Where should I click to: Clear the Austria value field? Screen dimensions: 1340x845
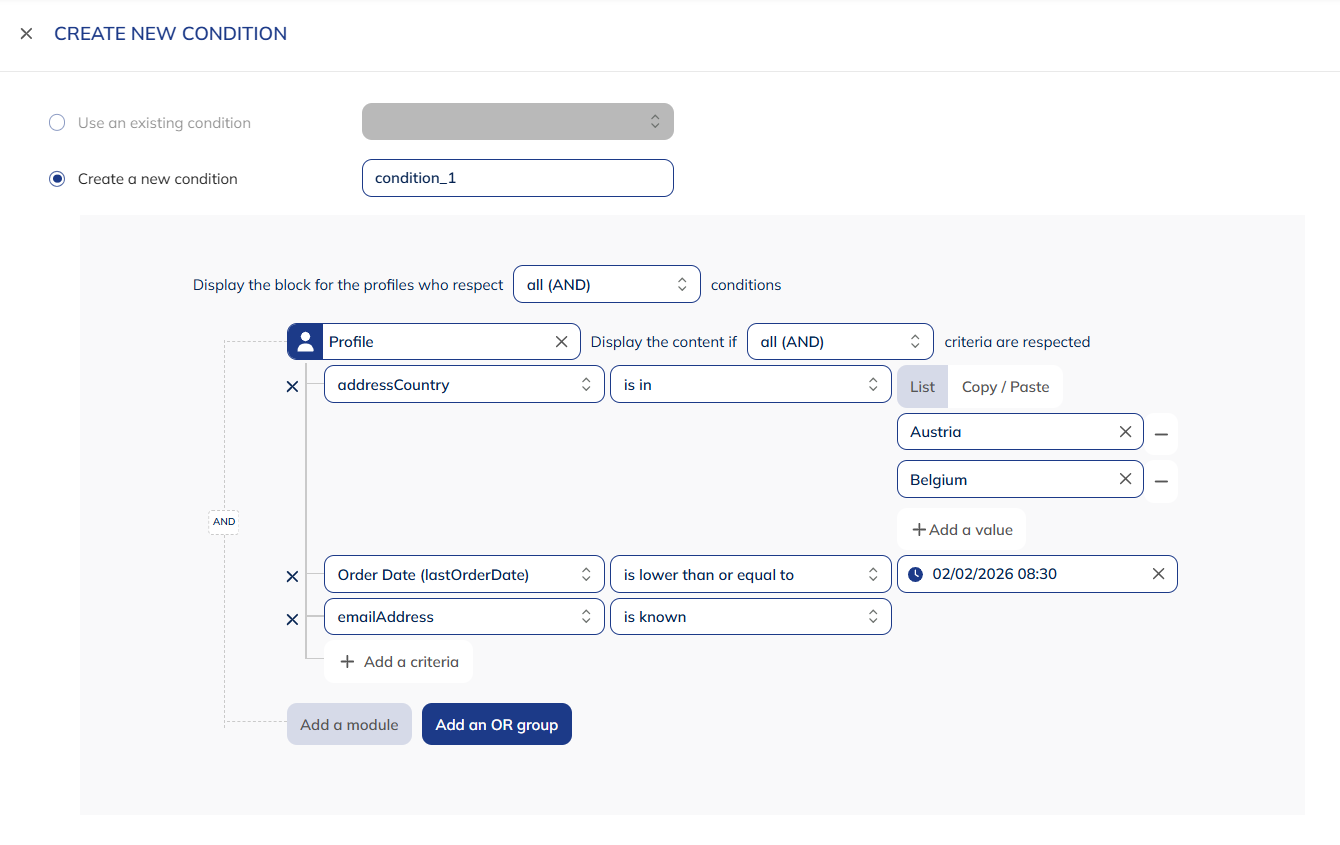[x=1125, y=432]
